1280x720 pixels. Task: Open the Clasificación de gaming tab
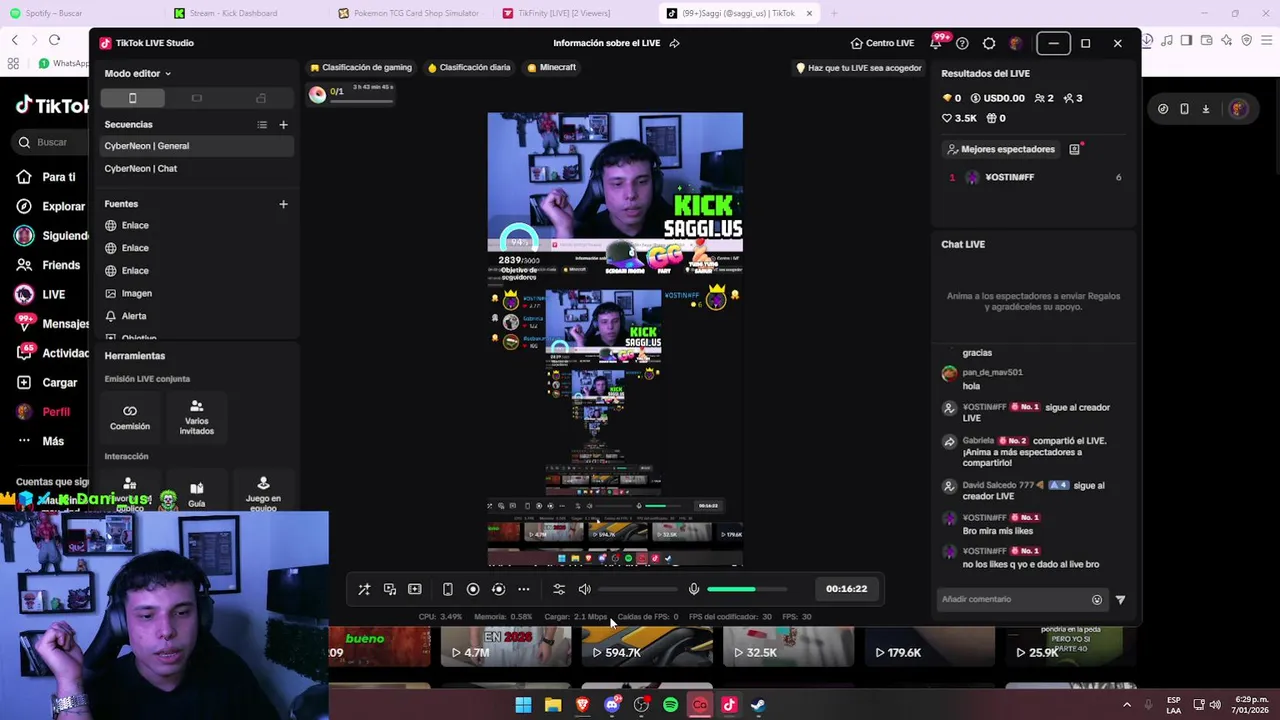point(361,67)
